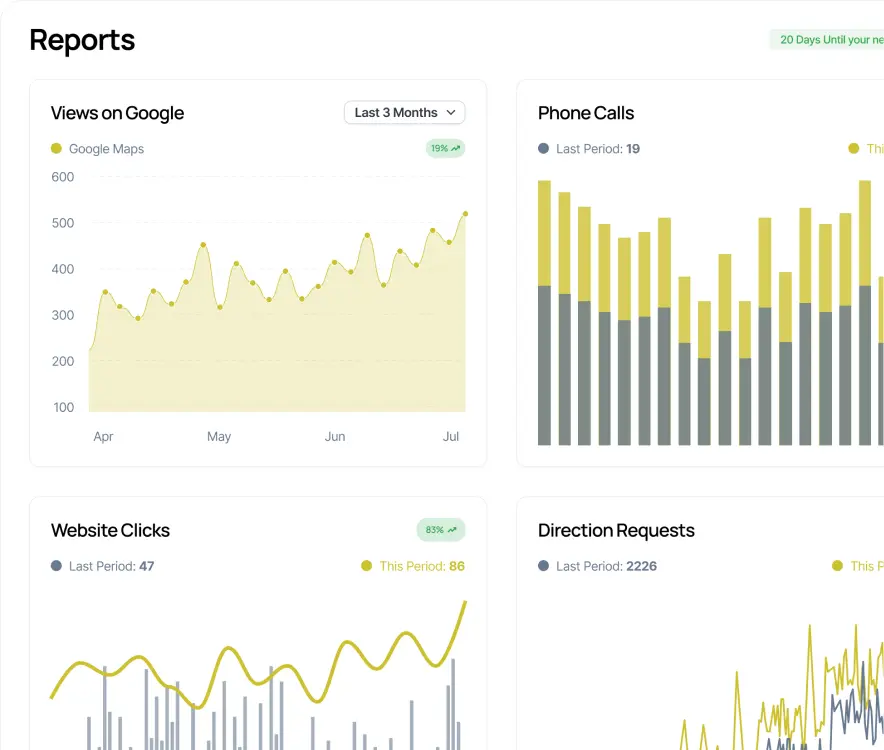Click the Views on Google card title
The width and height of the screenshot is (884, 750).
tap(117, 113)
